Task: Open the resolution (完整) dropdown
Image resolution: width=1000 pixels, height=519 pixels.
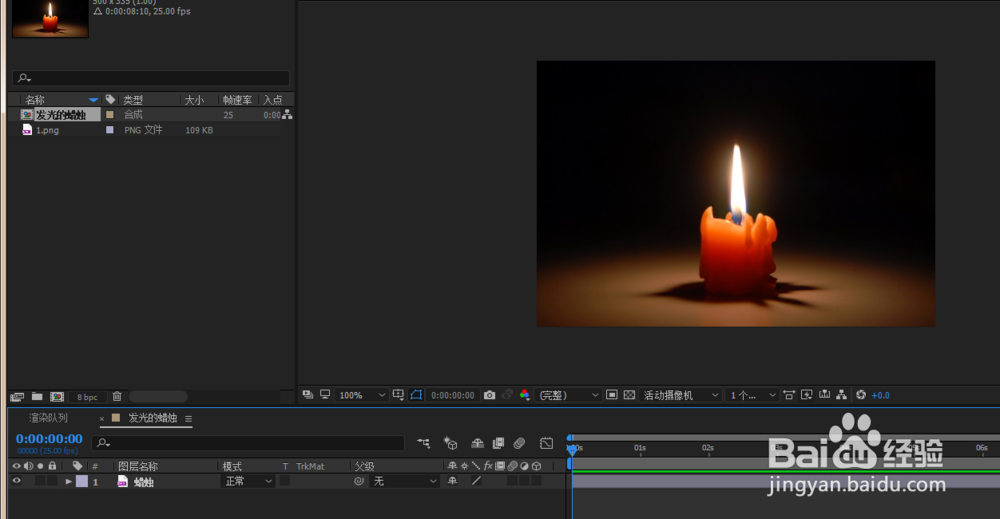Action: [568, 395]
